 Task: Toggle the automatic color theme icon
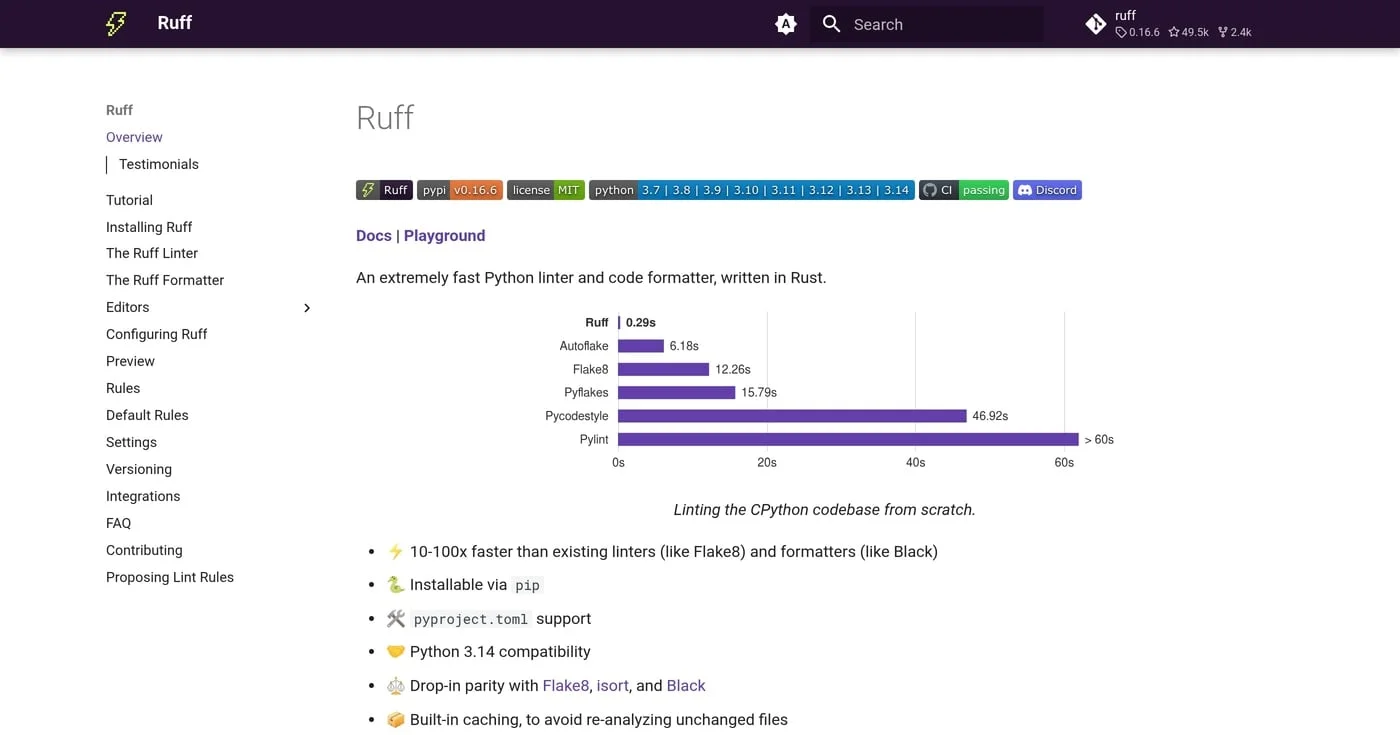[x=786, y=24]
